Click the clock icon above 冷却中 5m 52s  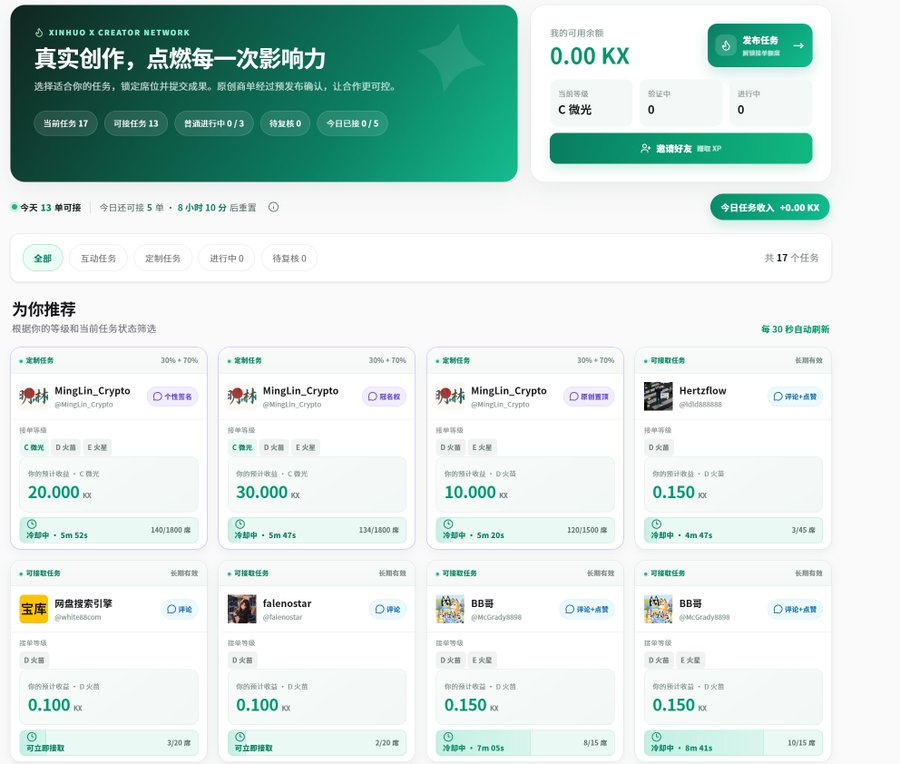click(x=32, y=524)
